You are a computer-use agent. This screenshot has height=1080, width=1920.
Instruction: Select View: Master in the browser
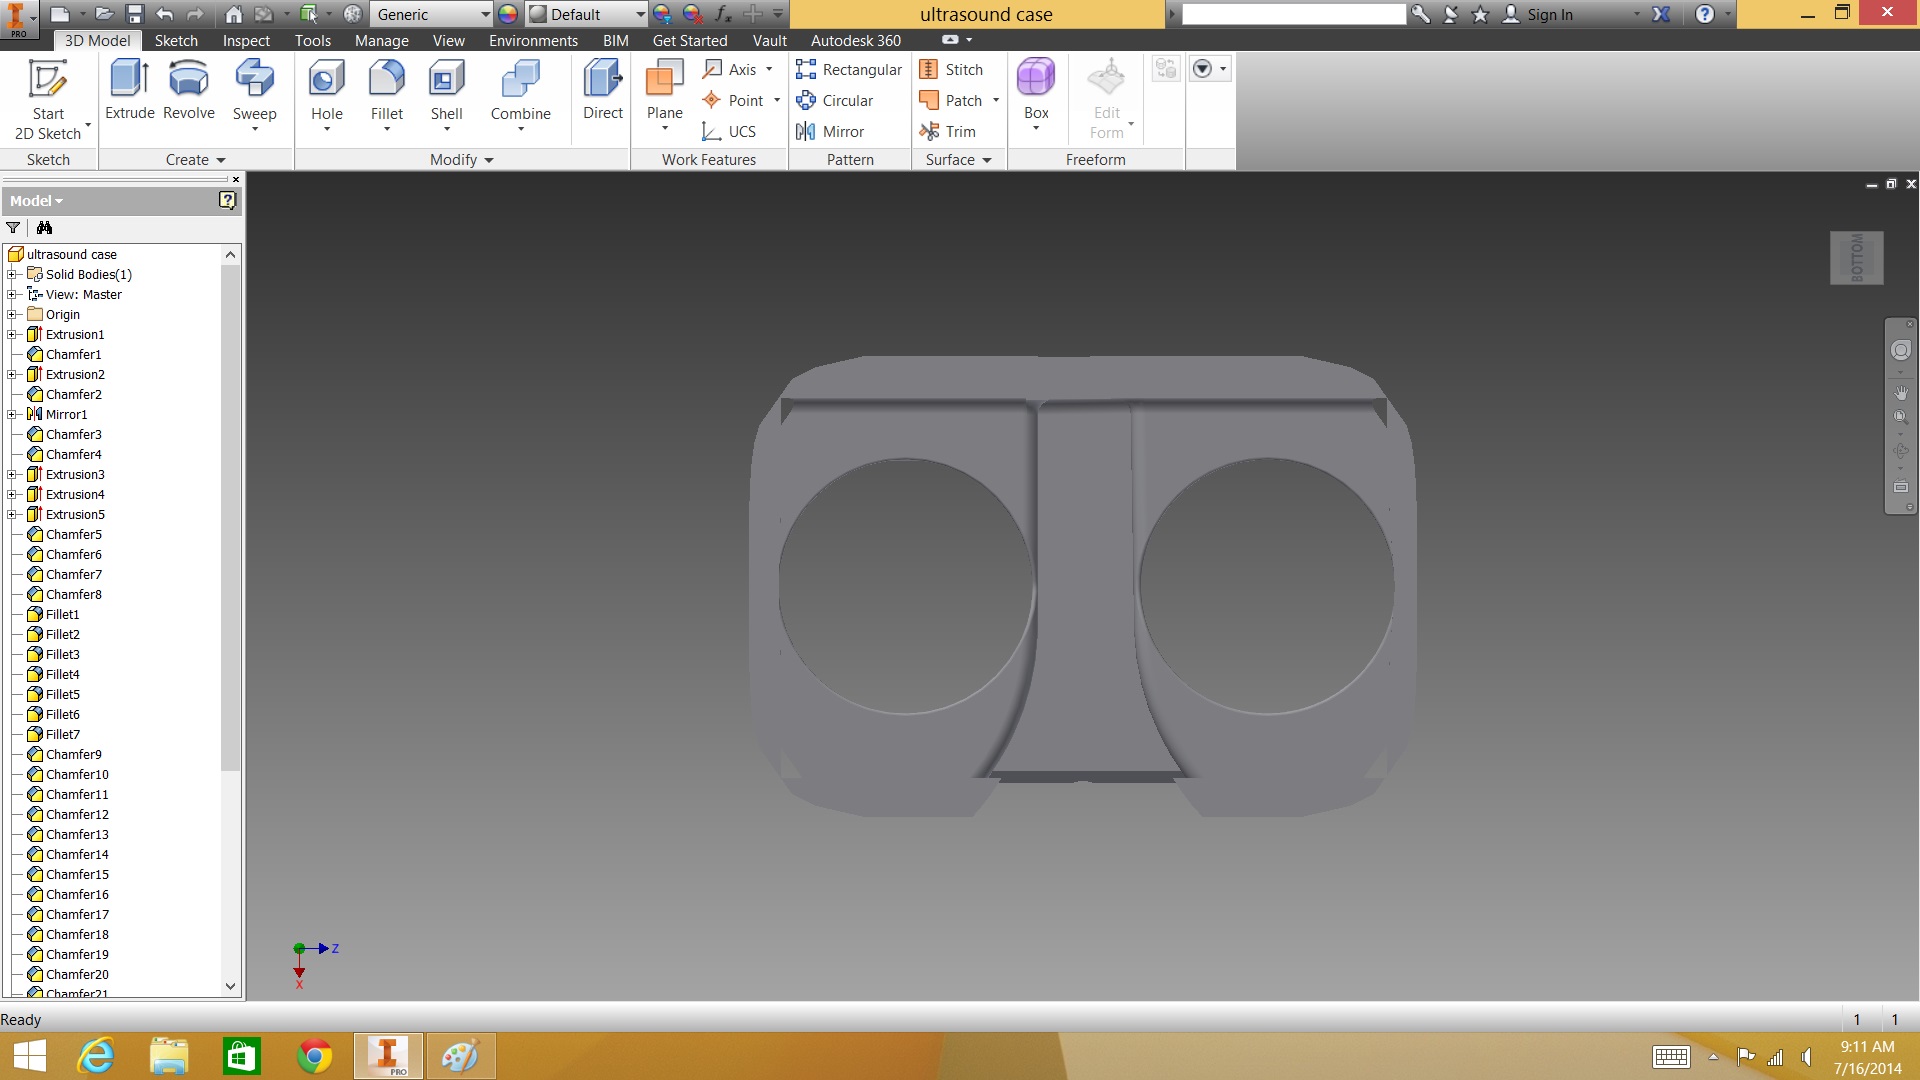coord(83,294)
